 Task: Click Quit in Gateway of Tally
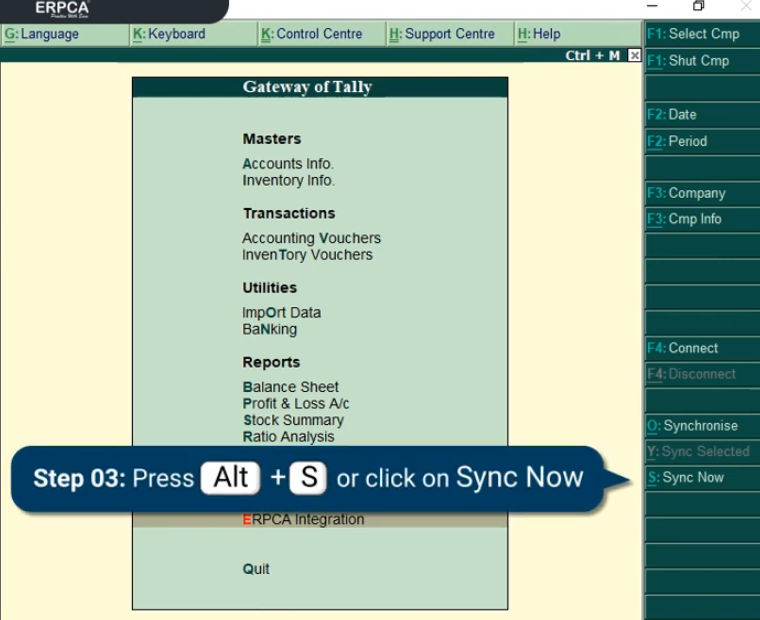pyautogui.click(x=256, y=569)
